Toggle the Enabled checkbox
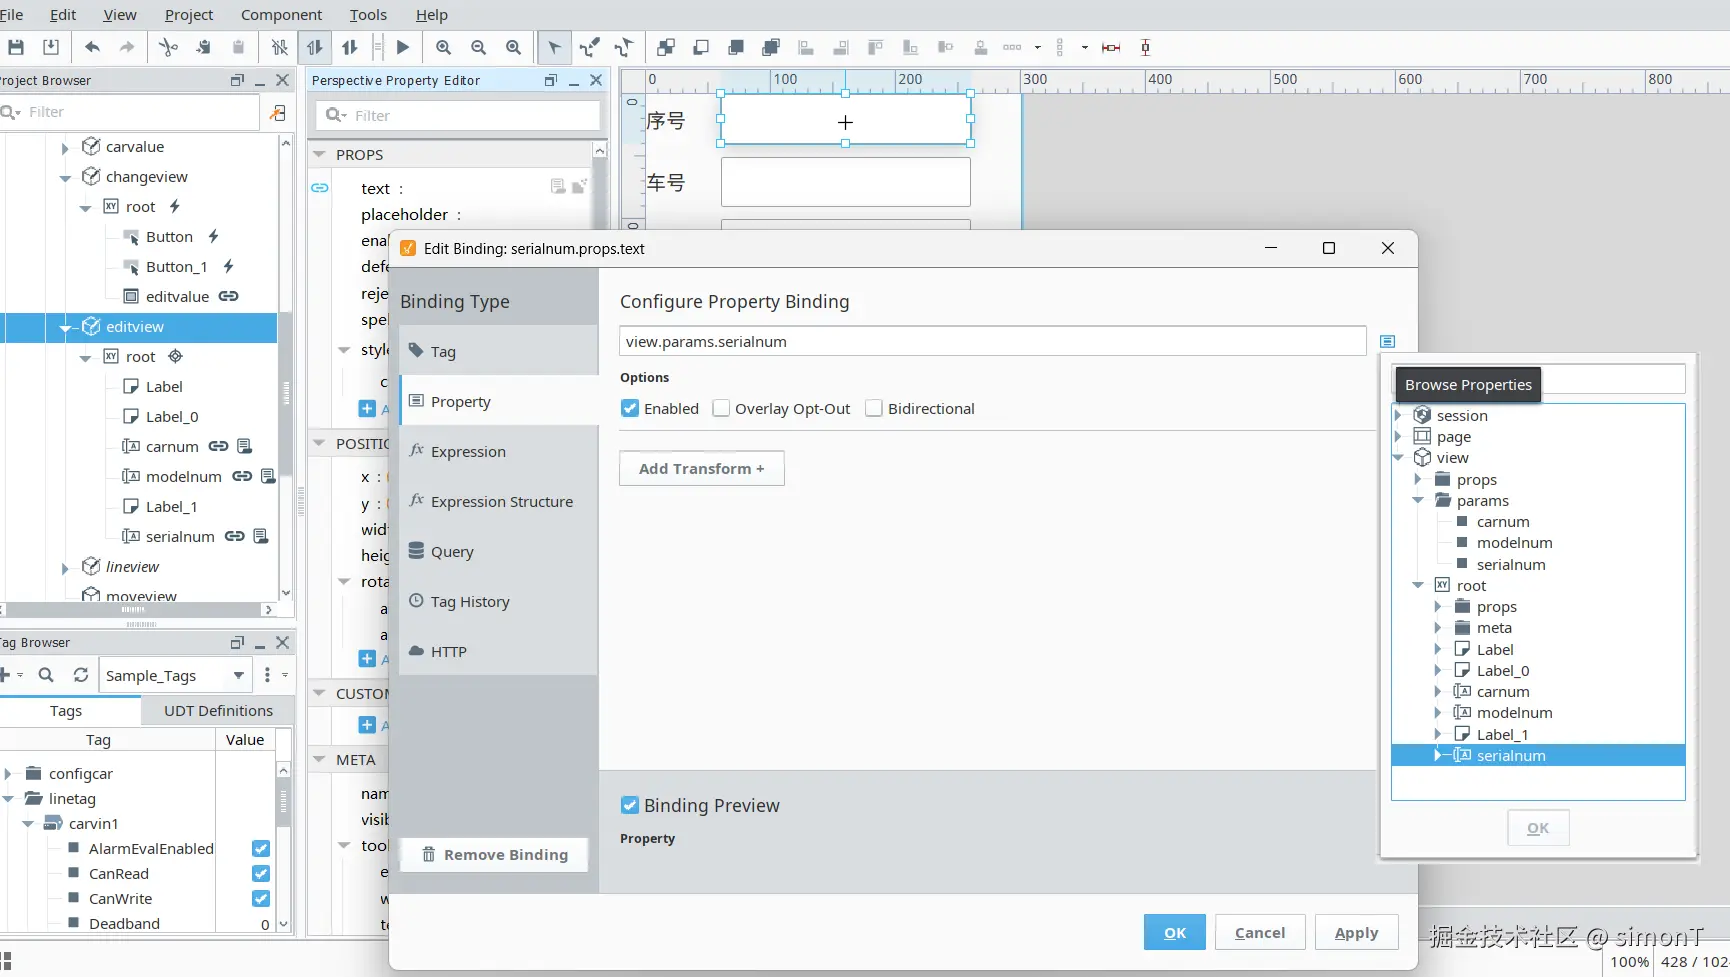The image size is (1730, 977). coord(630,408)
